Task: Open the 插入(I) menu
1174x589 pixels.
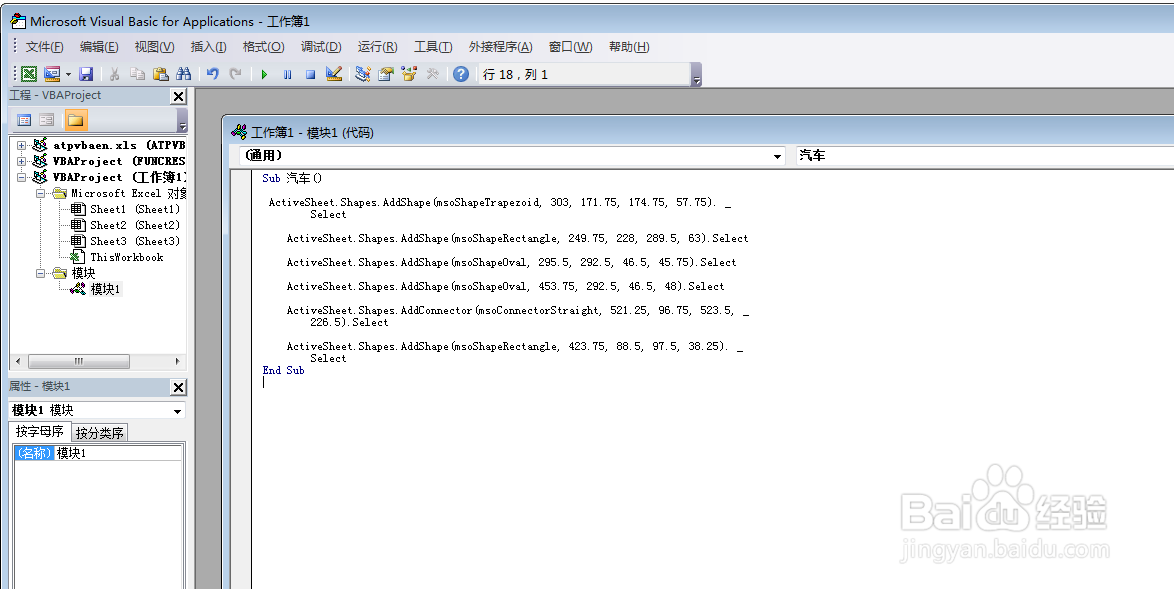Action: (208, 46)
